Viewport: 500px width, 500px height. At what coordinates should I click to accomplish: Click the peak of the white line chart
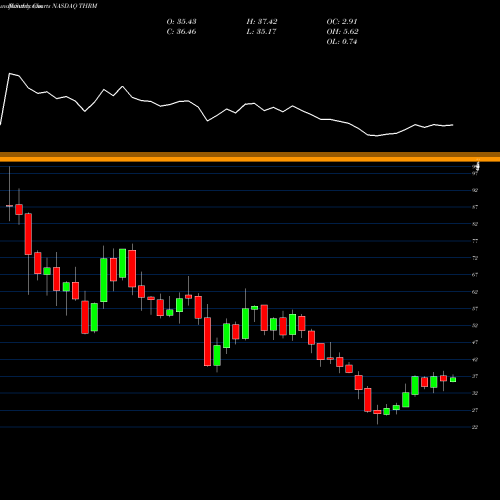coord(10,73)
